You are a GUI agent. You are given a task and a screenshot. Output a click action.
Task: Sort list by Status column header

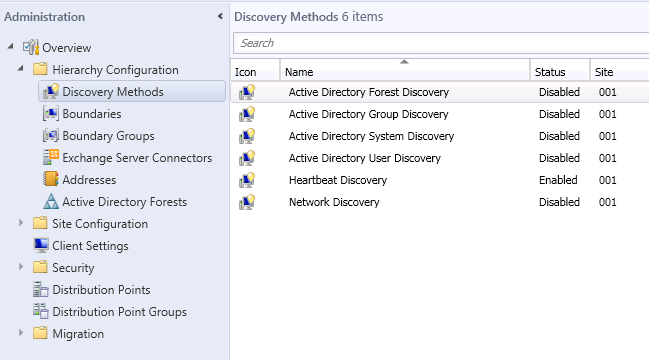click(x=560, y=70)
